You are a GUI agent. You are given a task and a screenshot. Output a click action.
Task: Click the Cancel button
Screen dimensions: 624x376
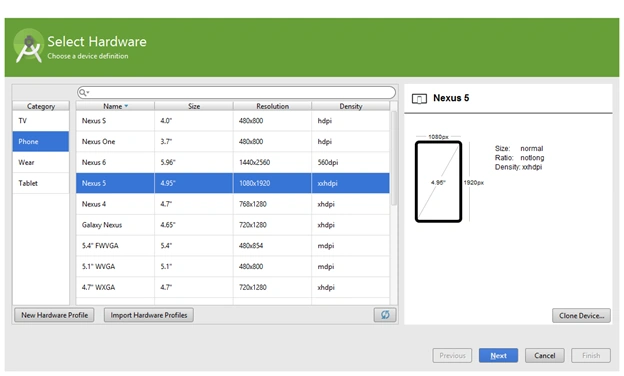pyautogui.click(x=544, y=356)
